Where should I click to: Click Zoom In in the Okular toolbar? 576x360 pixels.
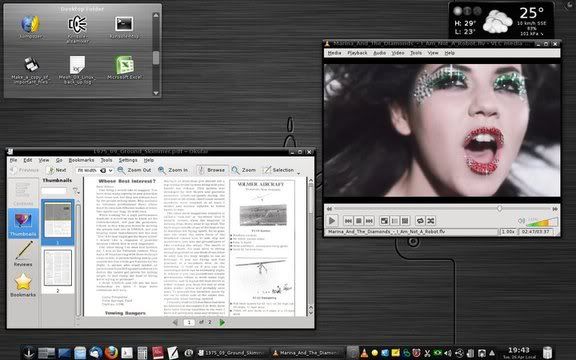tap(173, 170)
